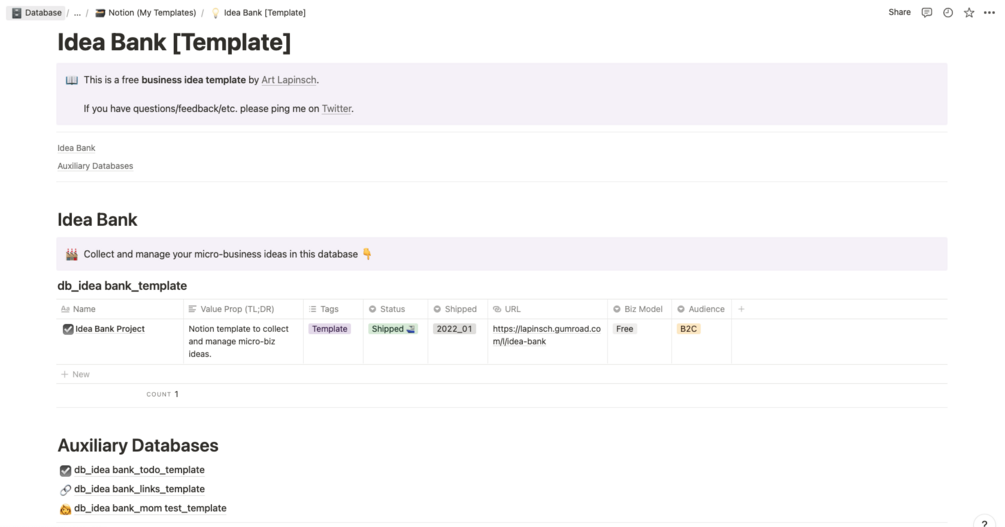The image size is (1005, 527).
Task: Click the Share button
Action: [x=899, y=12]
